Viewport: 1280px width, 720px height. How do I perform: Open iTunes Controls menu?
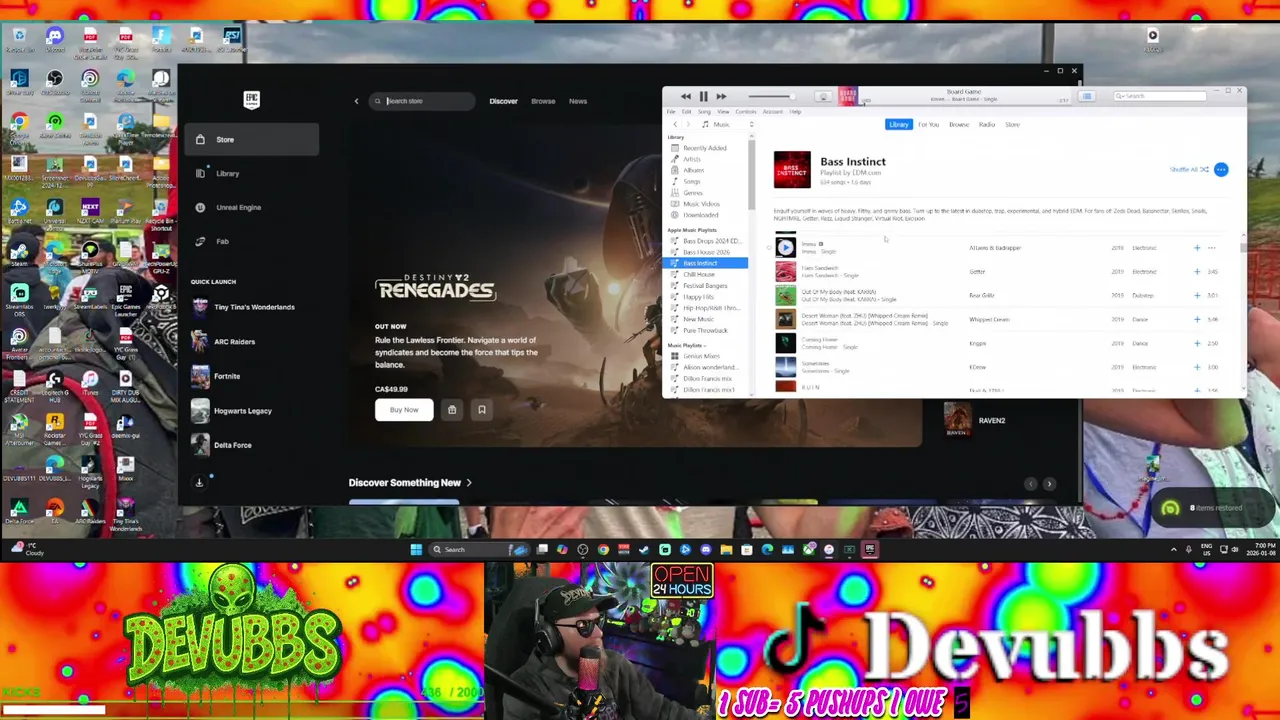(x=745, y=112)
